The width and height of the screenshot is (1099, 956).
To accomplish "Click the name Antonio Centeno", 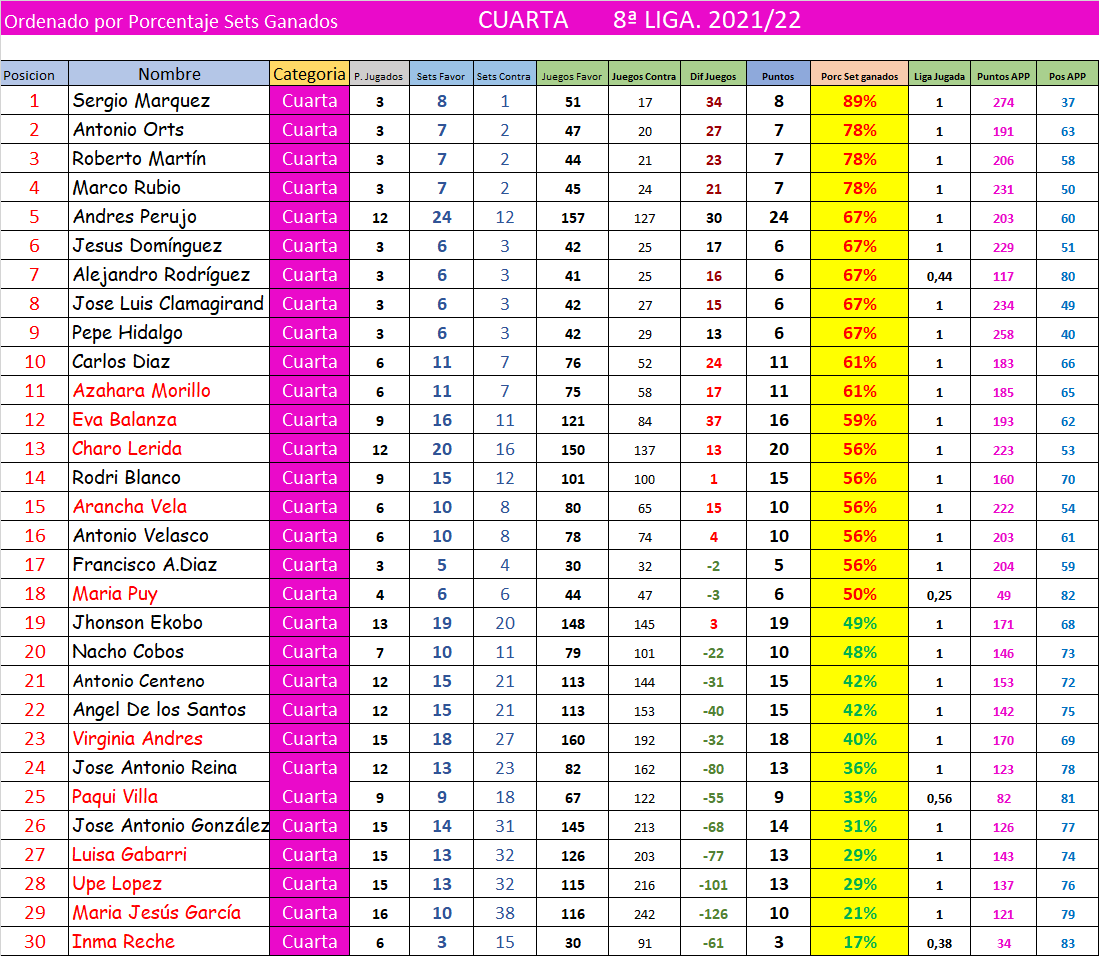I will 138,681.
